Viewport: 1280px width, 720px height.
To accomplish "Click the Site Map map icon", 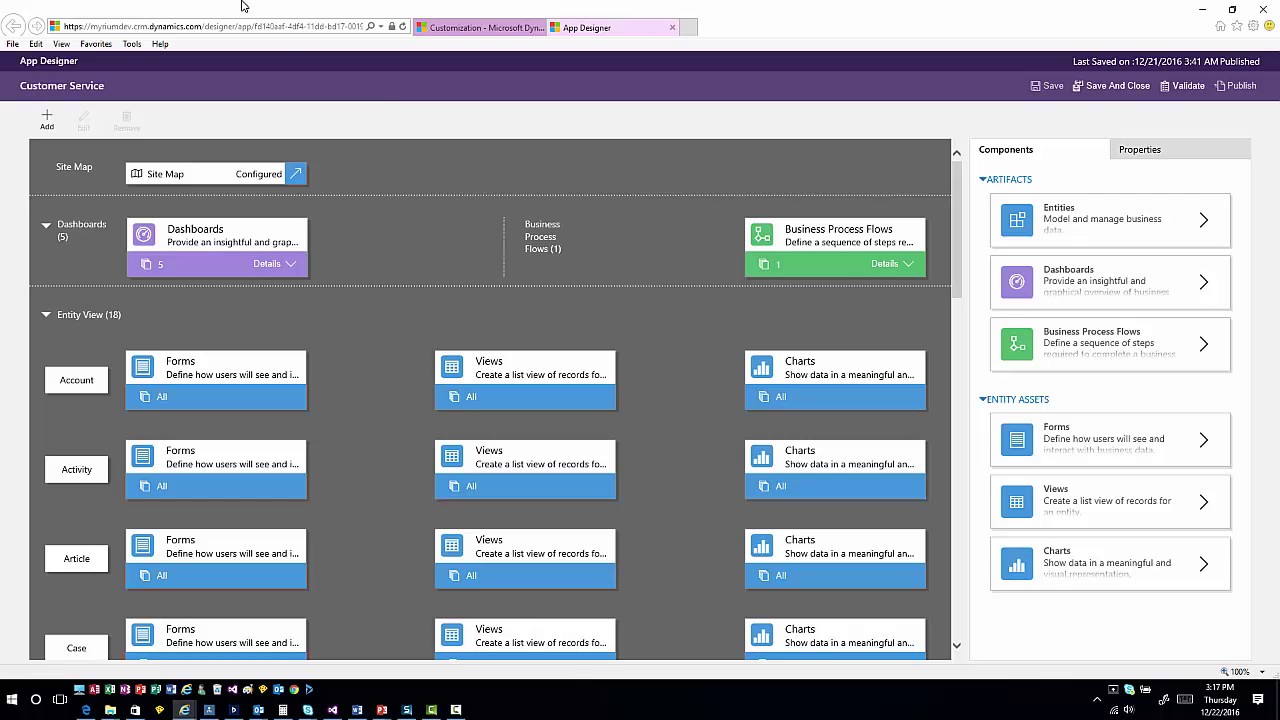I will click(137, 174).
